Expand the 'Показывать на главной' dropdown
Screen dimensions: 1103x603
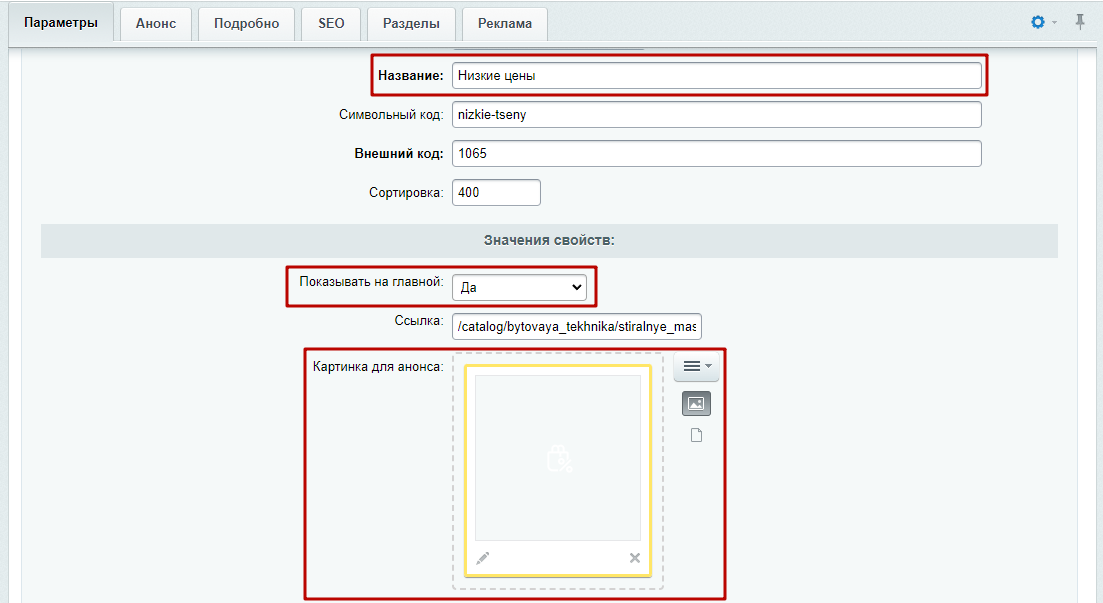(x=519, y=287)
